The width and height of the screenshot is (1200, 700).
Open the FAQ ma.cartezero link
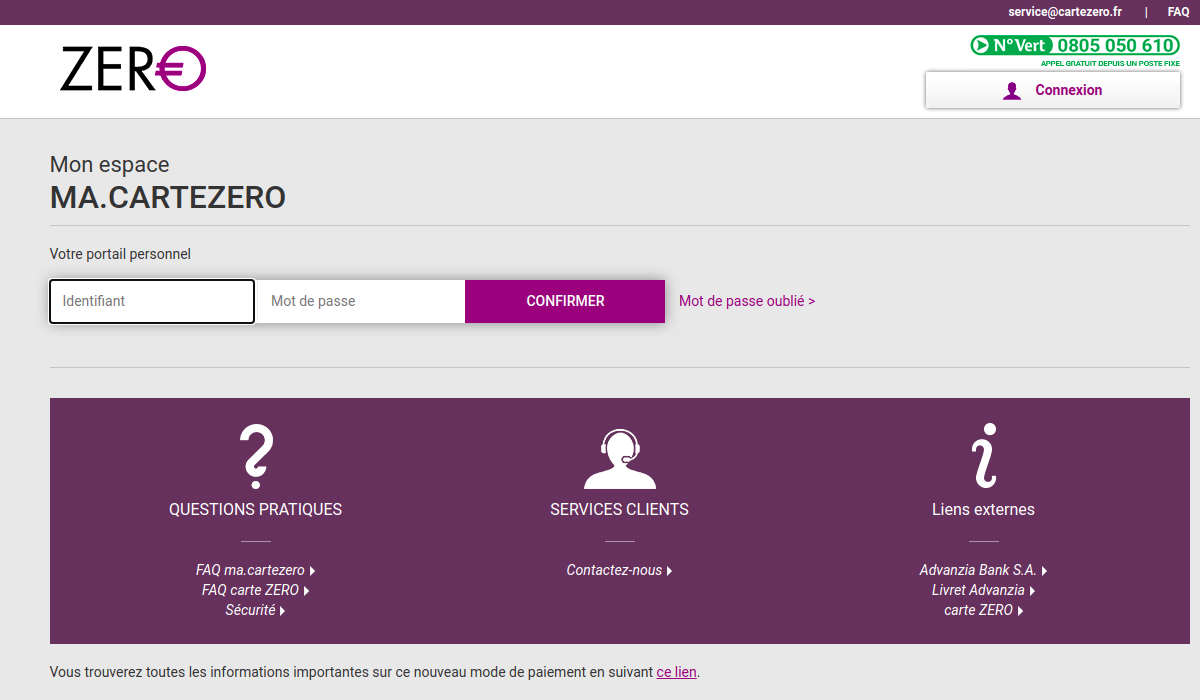click(250, 569)
